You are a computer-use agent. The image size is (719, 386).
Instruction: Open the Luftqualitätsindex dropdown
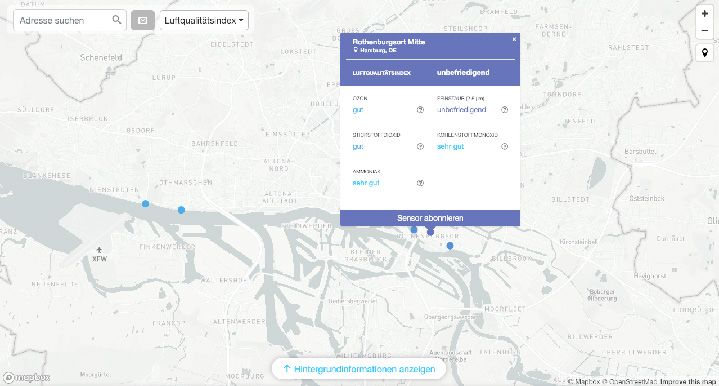tap(204, 20)
